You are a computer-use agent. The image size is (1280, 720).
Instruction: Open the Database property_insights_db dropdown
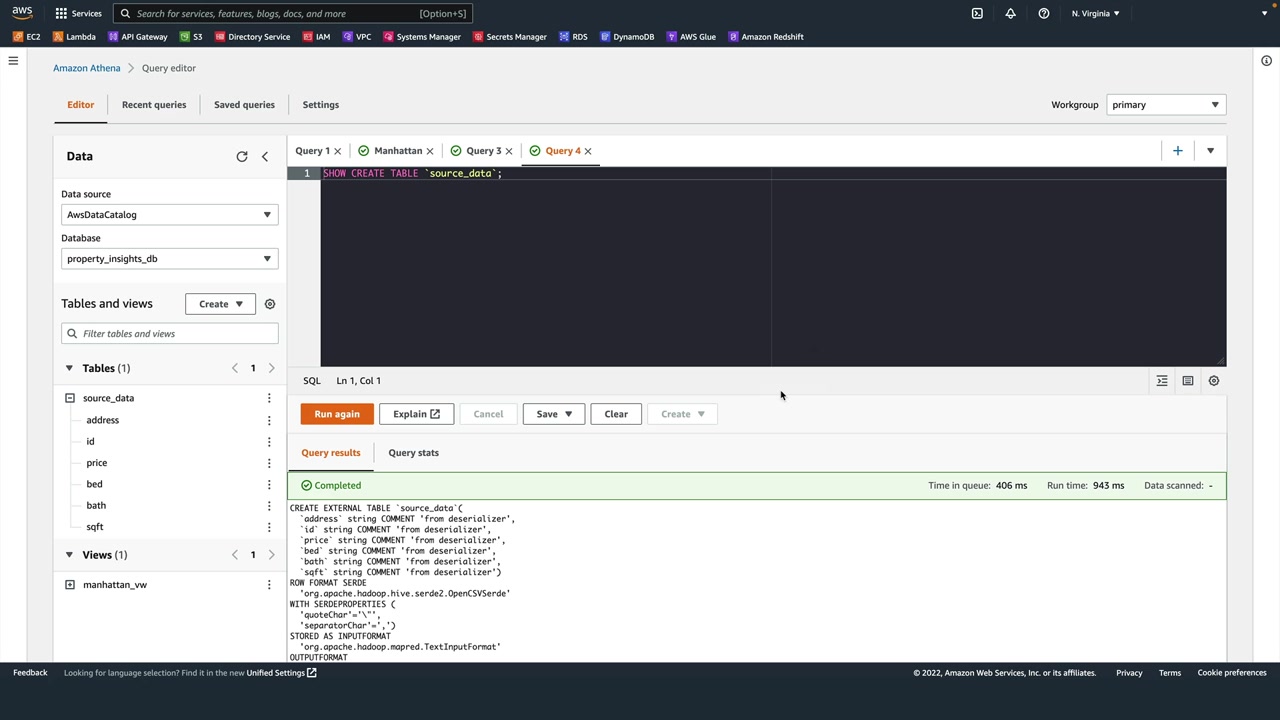169,259
